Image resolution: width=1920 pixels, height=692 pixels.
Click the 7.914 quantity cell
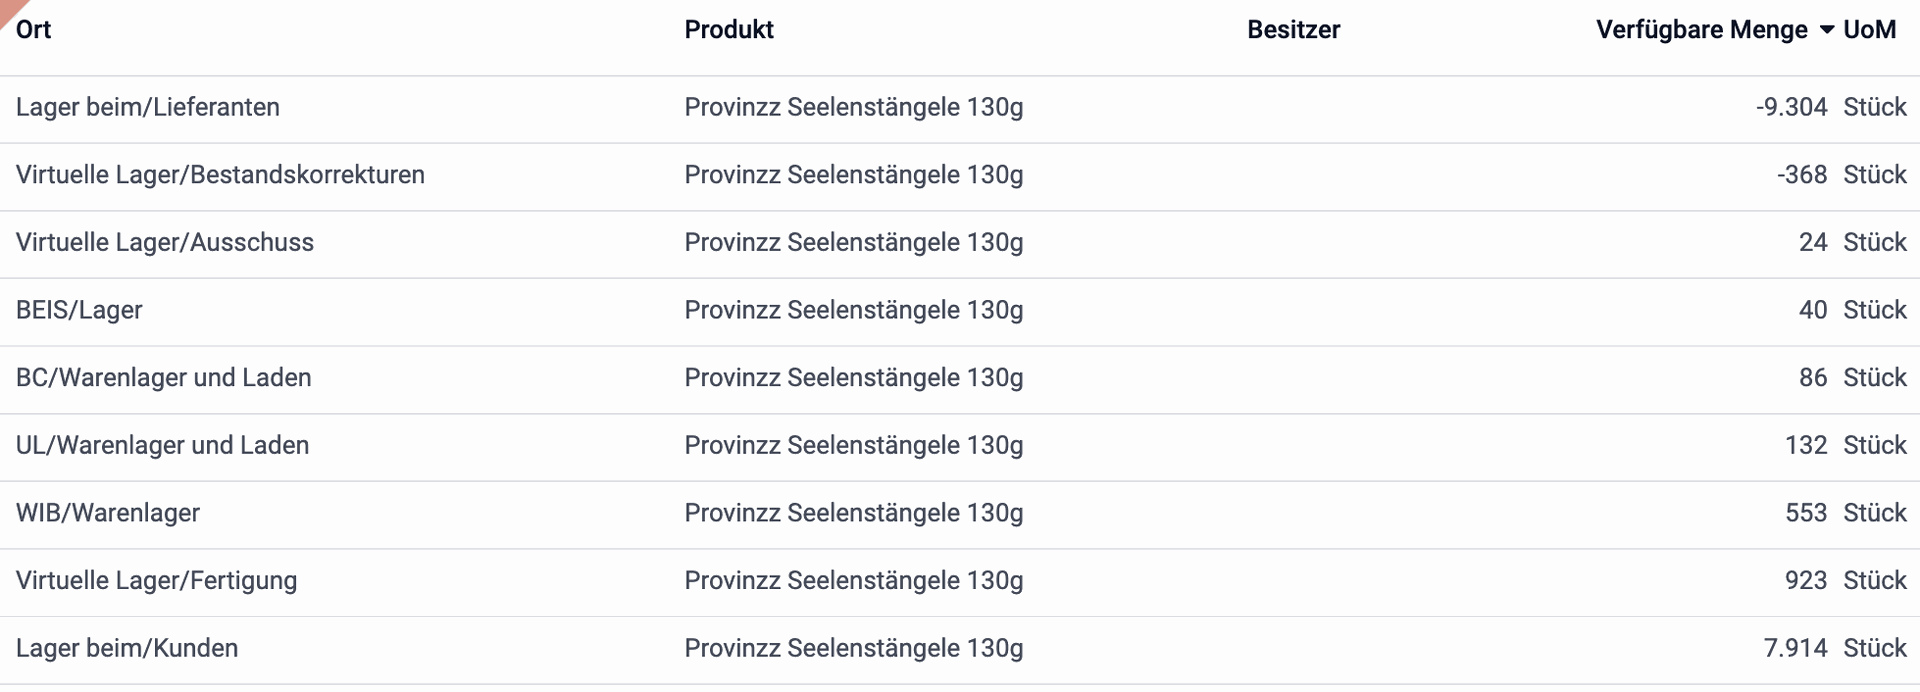[1795, 648]
